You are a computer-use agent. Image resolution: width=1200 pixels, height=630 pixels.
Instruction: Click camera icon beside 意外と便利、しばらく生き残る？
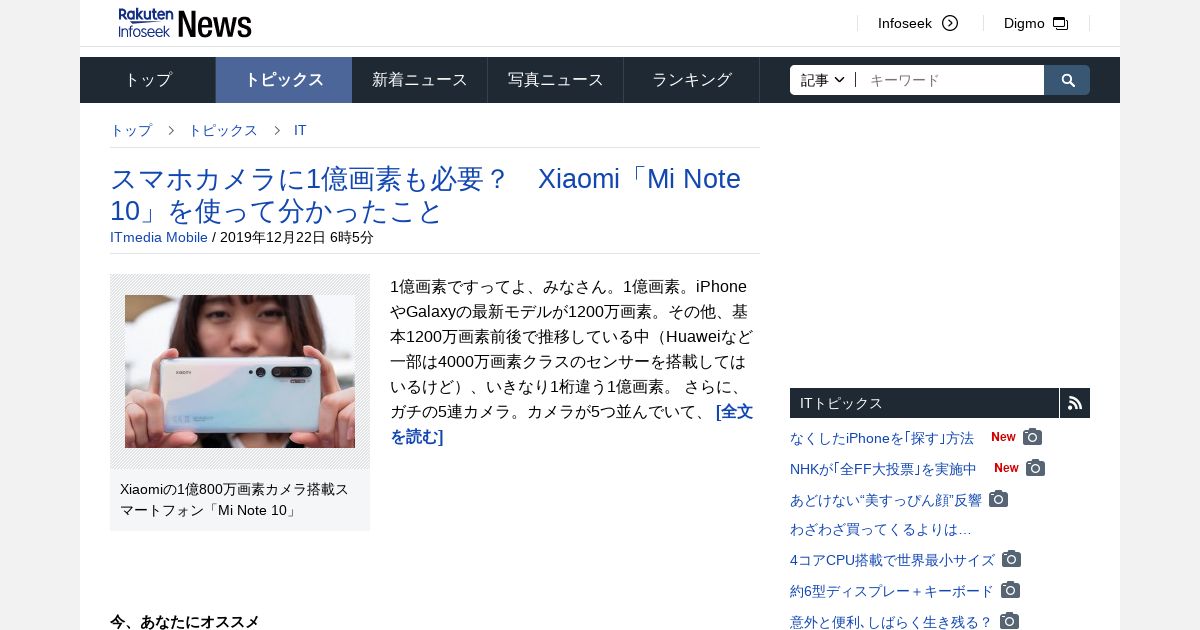tap(1010, 621)
